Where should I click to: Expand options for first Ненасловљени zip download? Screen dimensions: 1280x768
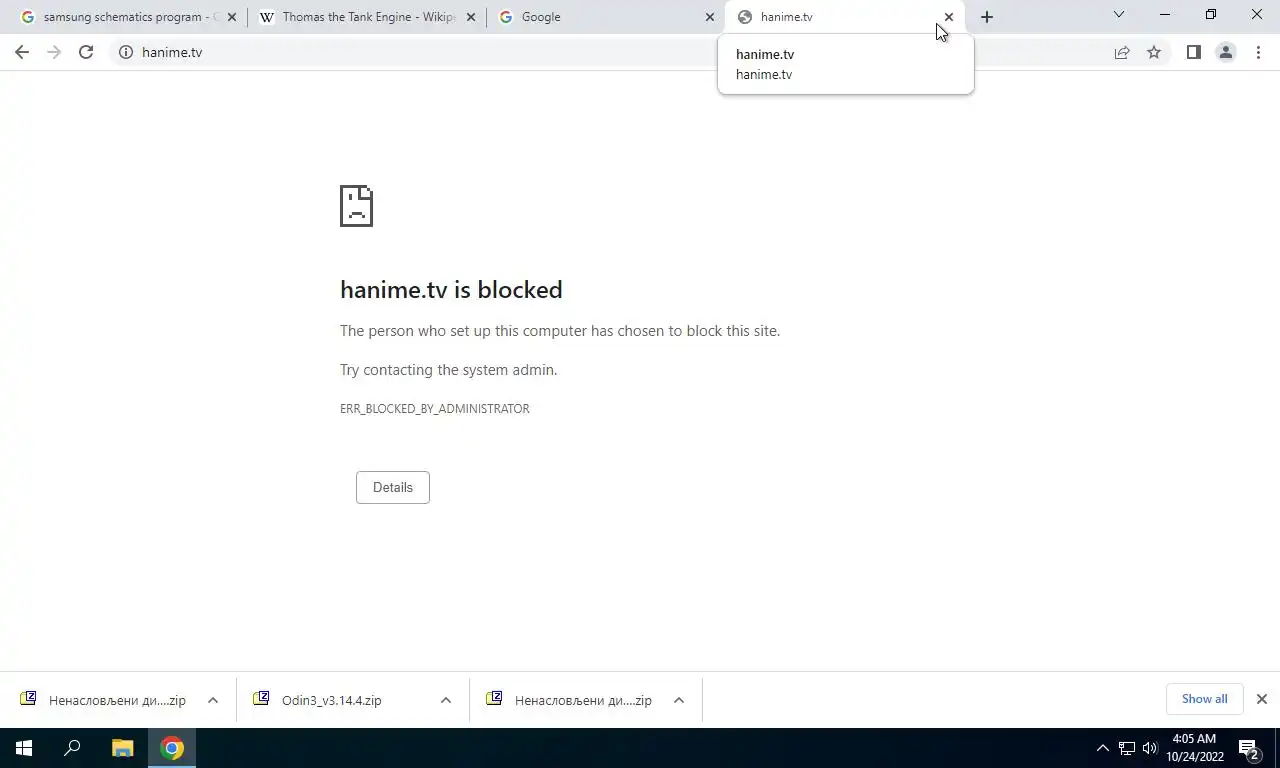pos(213,700)
